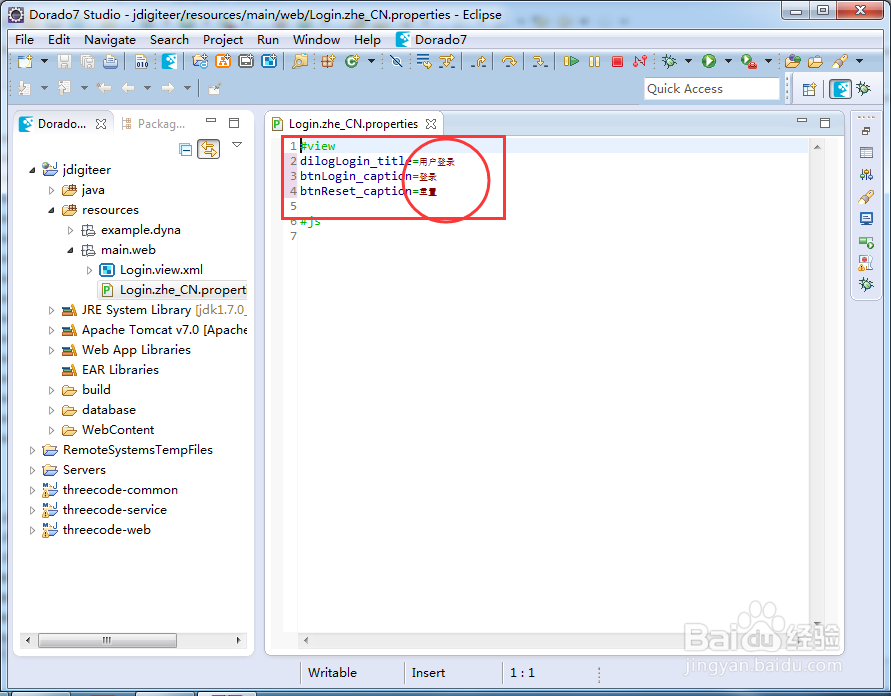Maximize the editor area
The height and width of the screenshot is (696, 891).
(825, 123)
